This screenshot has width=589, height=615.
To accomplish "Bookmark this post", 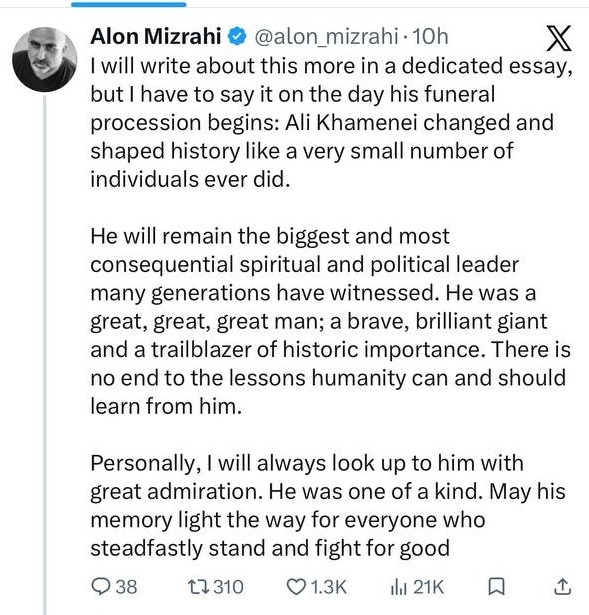I will tap(496, 587).
